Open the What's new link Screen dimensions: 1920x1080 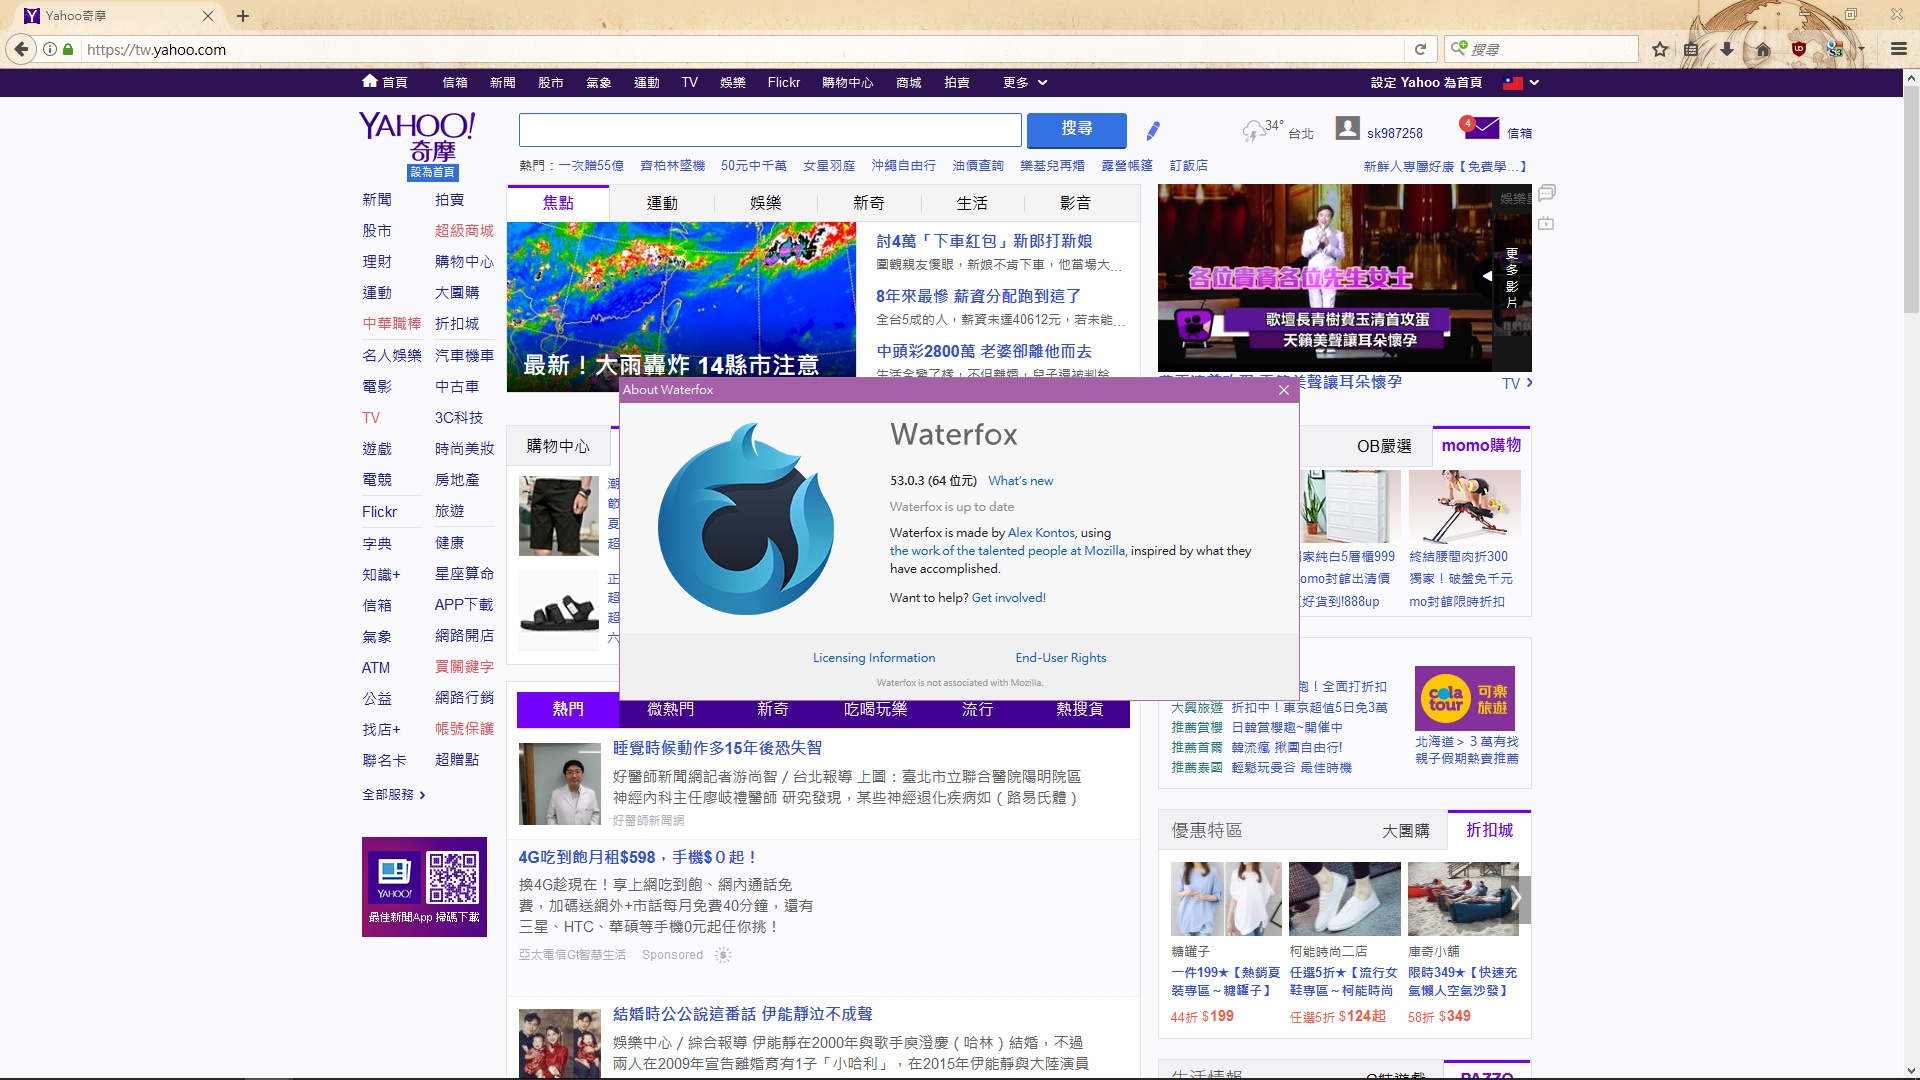coord(1020,481)
